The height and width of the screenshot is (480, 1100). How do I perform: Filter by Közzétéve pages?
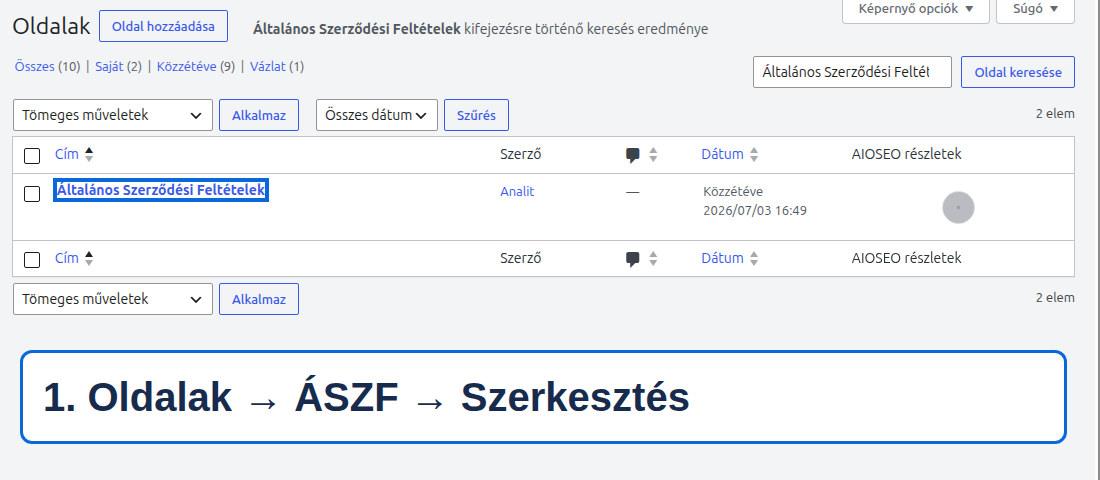pos(187,67)
